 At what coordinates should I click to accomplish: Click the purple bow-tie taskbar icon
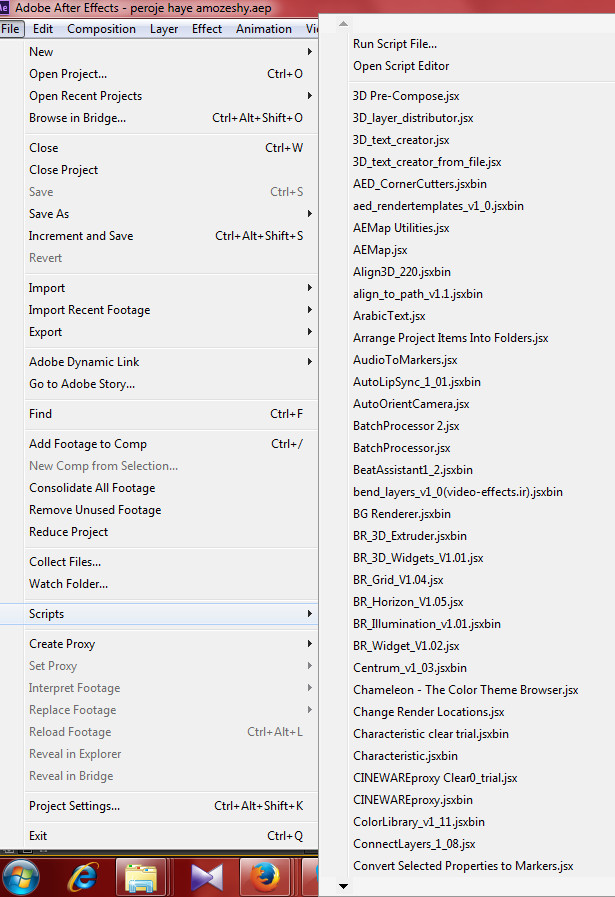pos(206,877)
